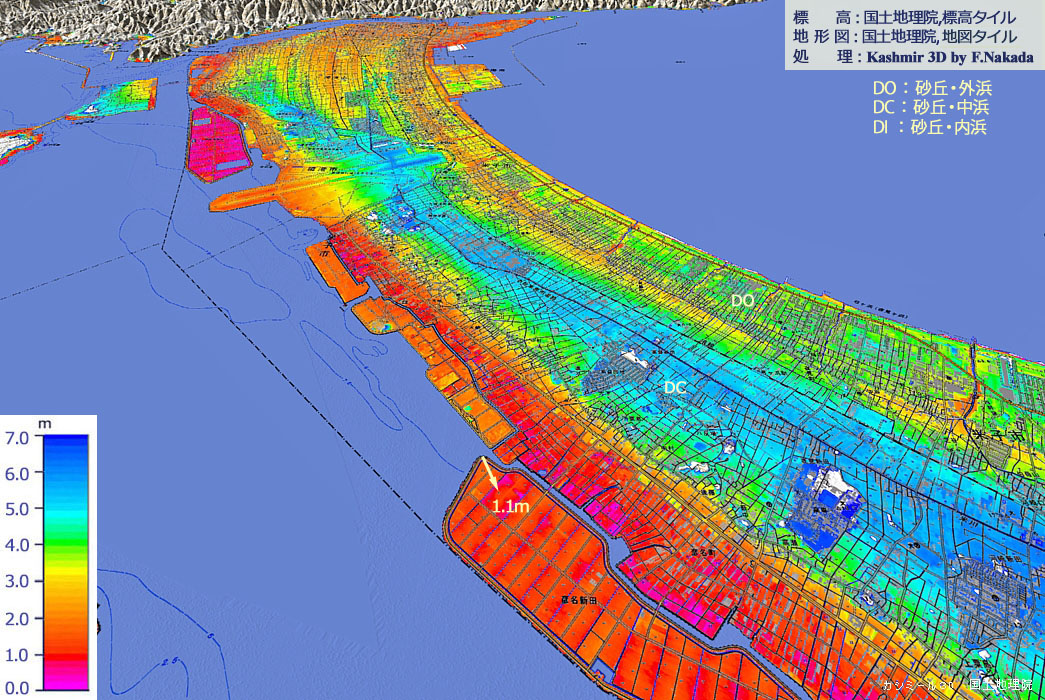This screenshot has width=1045, height=700.
Task: Click the DO sand dune map marker
Action: pos(742,300)
